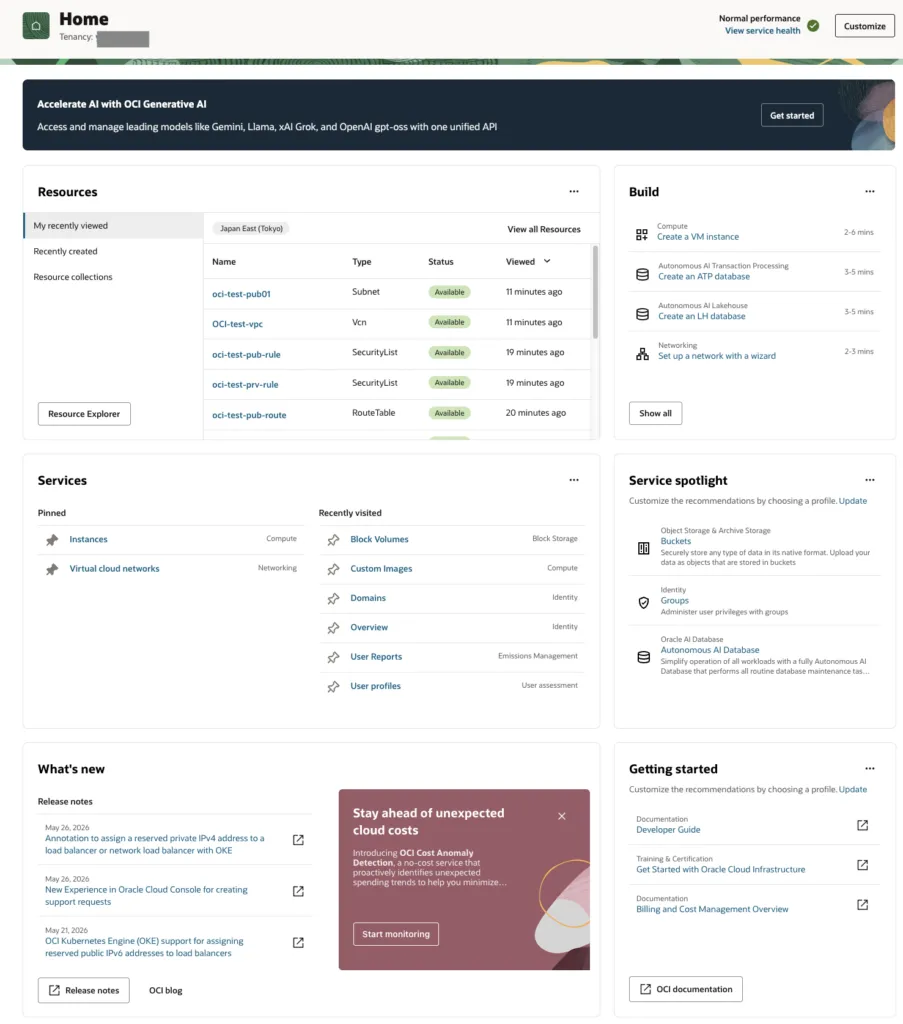Click the Autonomous AI Database icon
903x1024 pixels.
point(644,657)
